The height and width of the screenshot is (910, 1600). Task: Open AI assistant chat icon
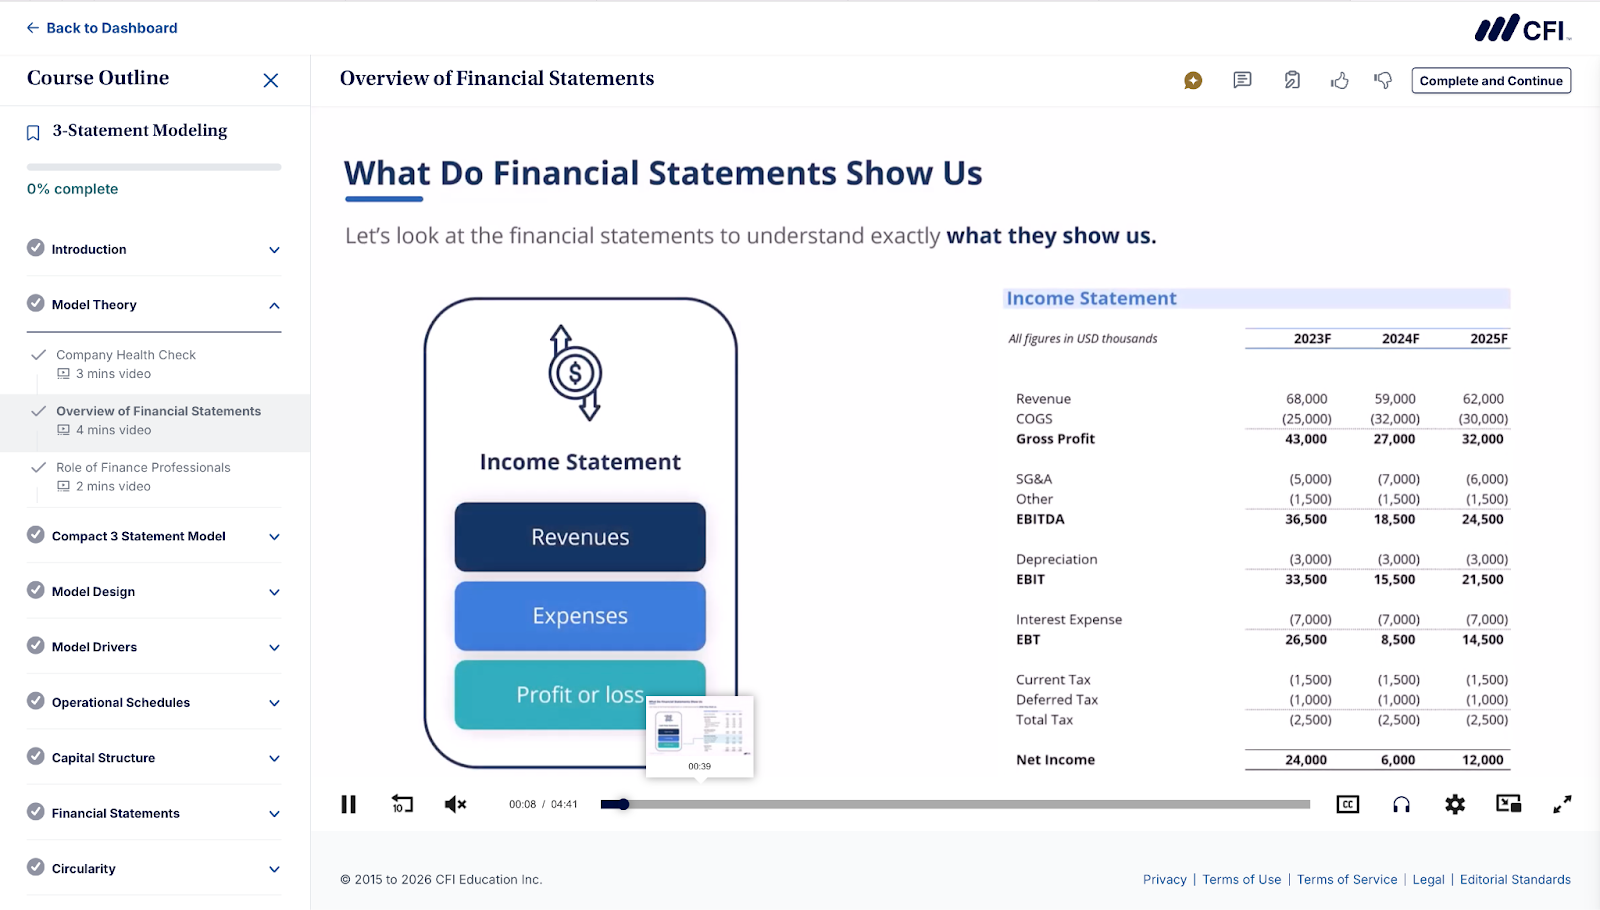point(1193,81)
